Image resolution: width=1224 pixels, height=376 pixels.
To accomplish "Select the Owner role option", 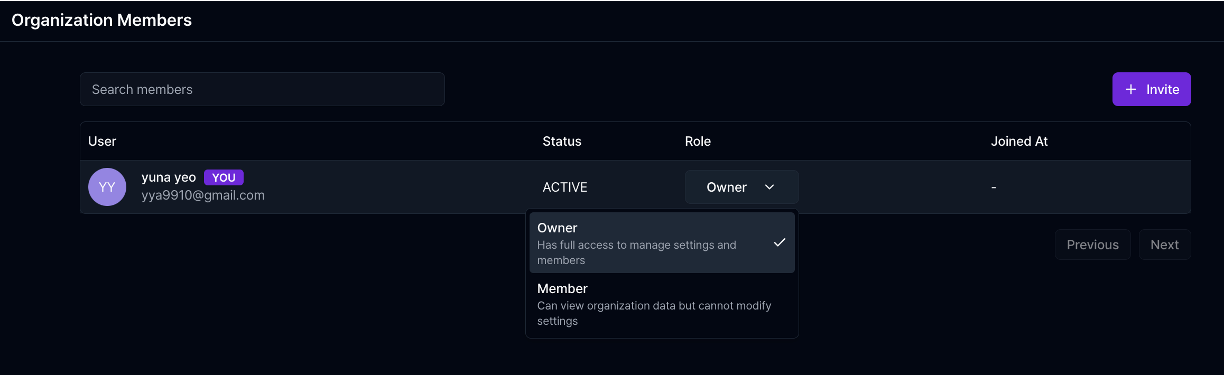I will (x=662, y=243).
